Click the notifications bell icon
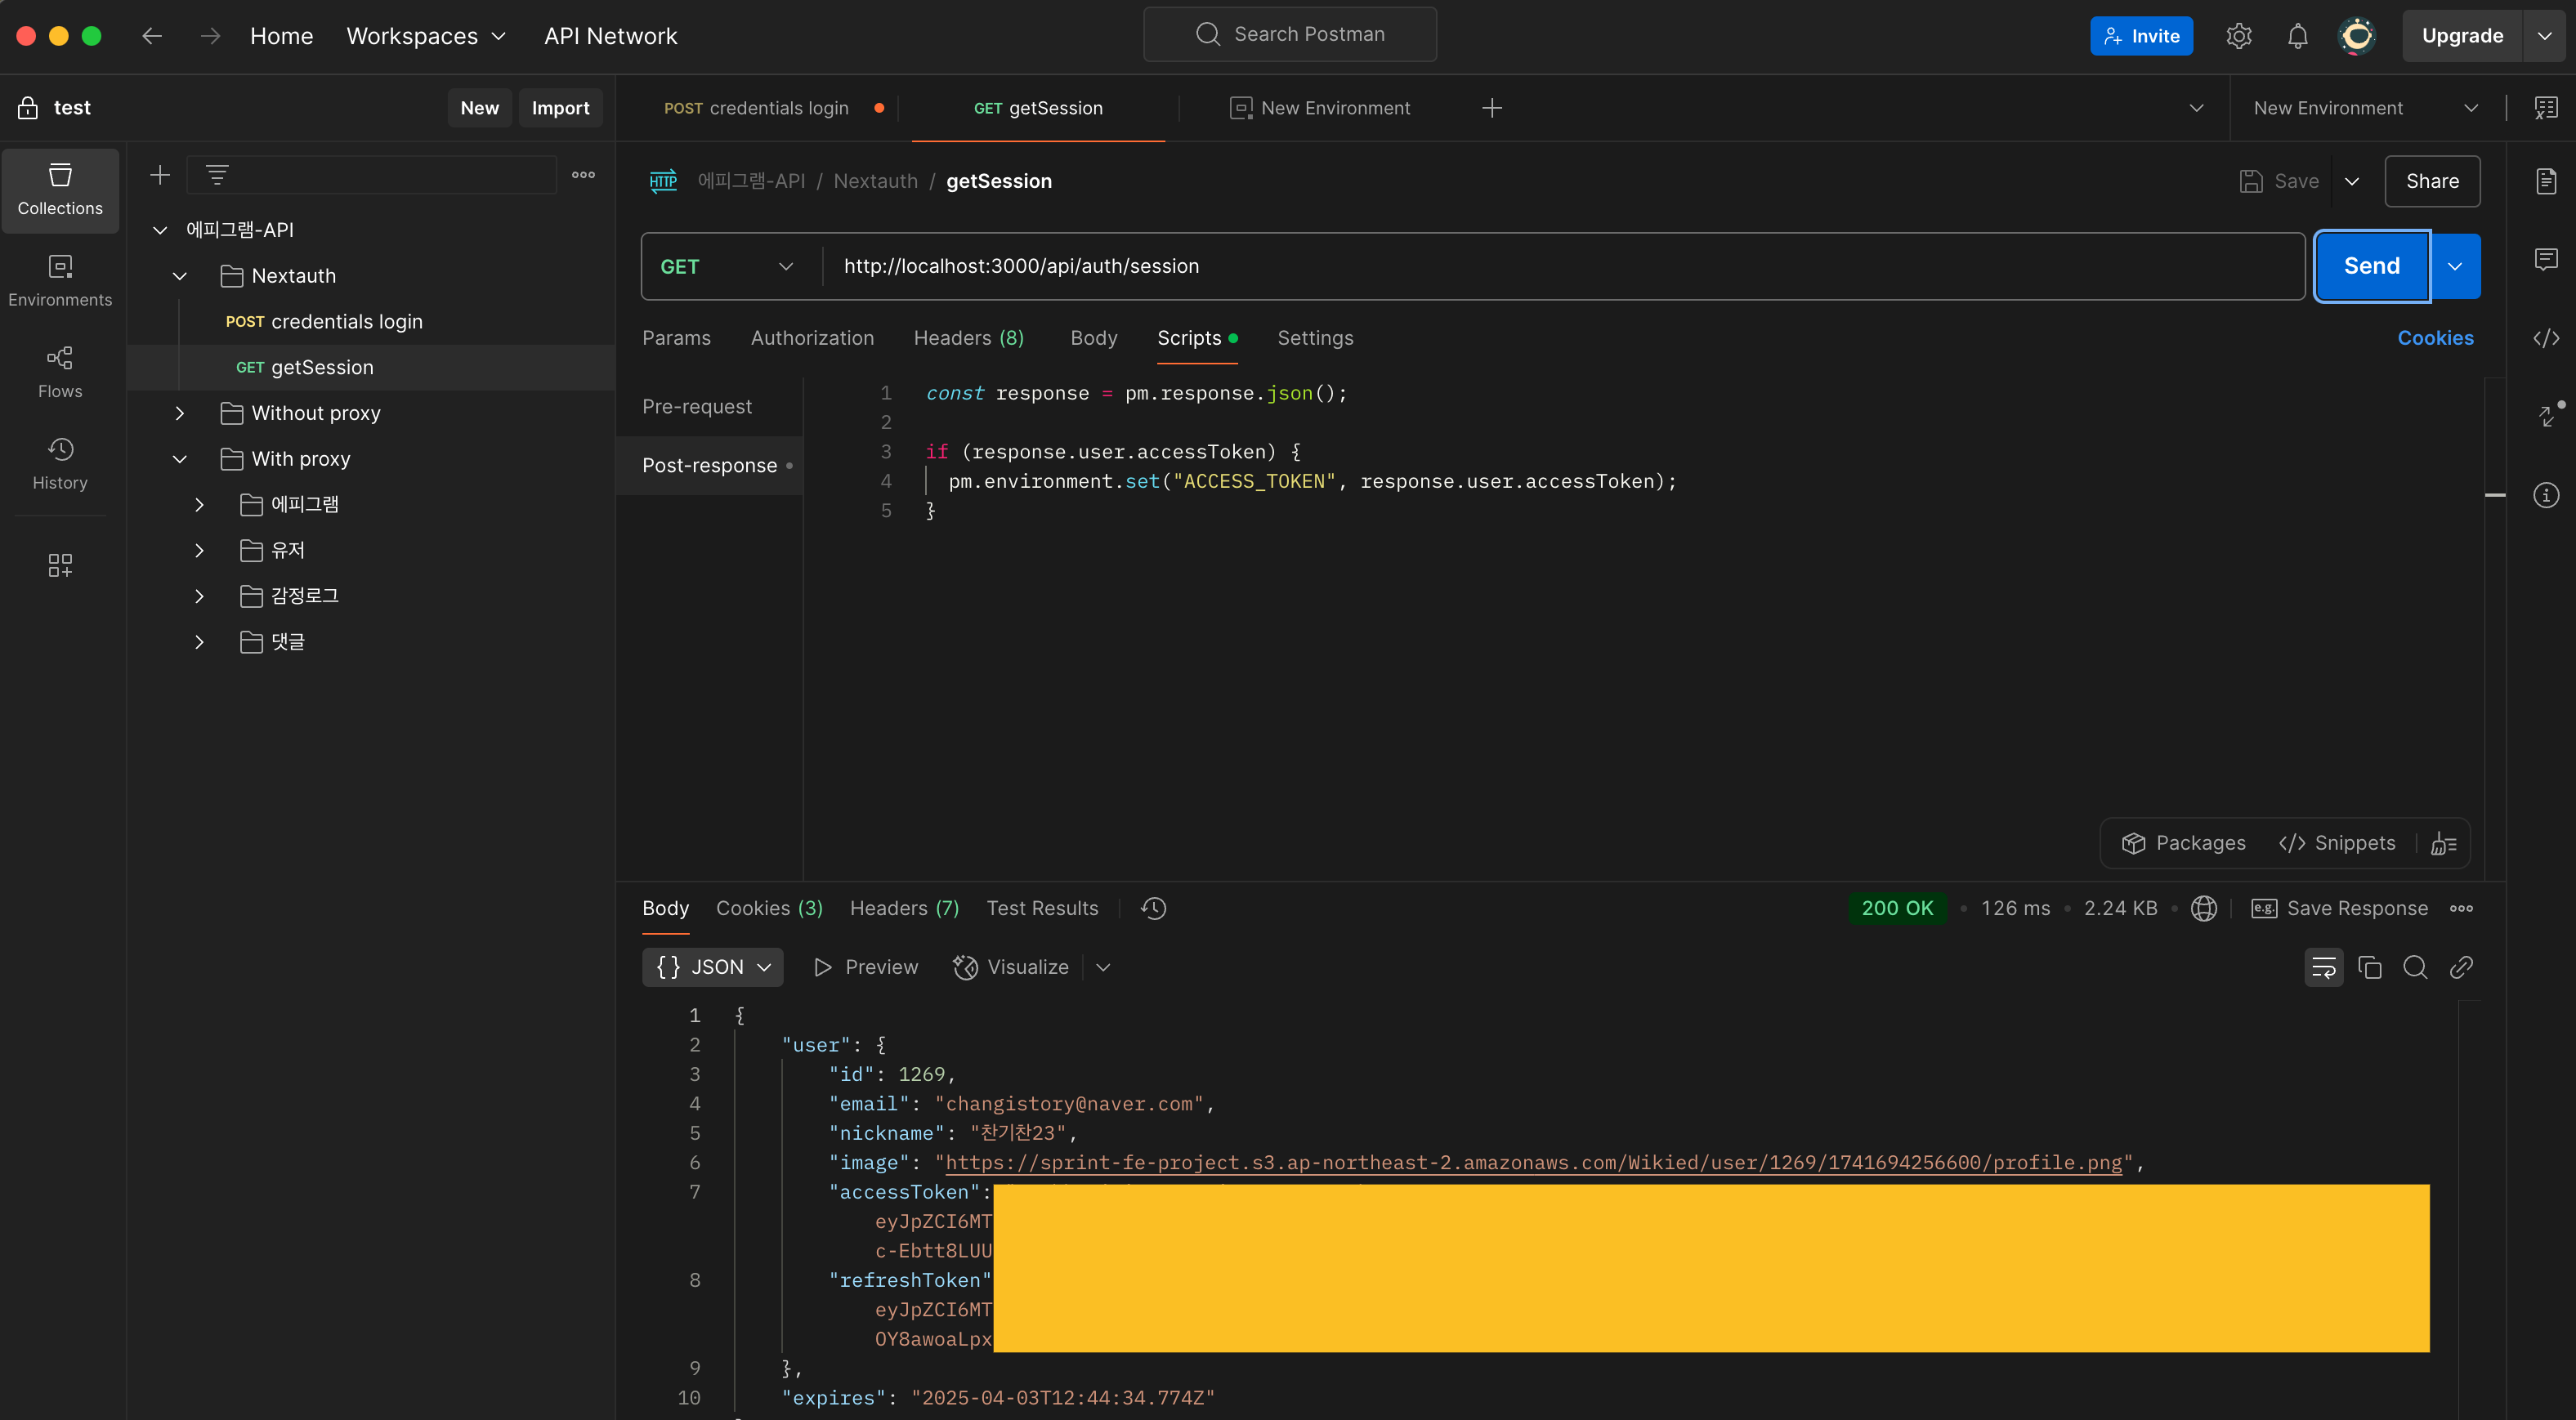 tap(2297, 36)
